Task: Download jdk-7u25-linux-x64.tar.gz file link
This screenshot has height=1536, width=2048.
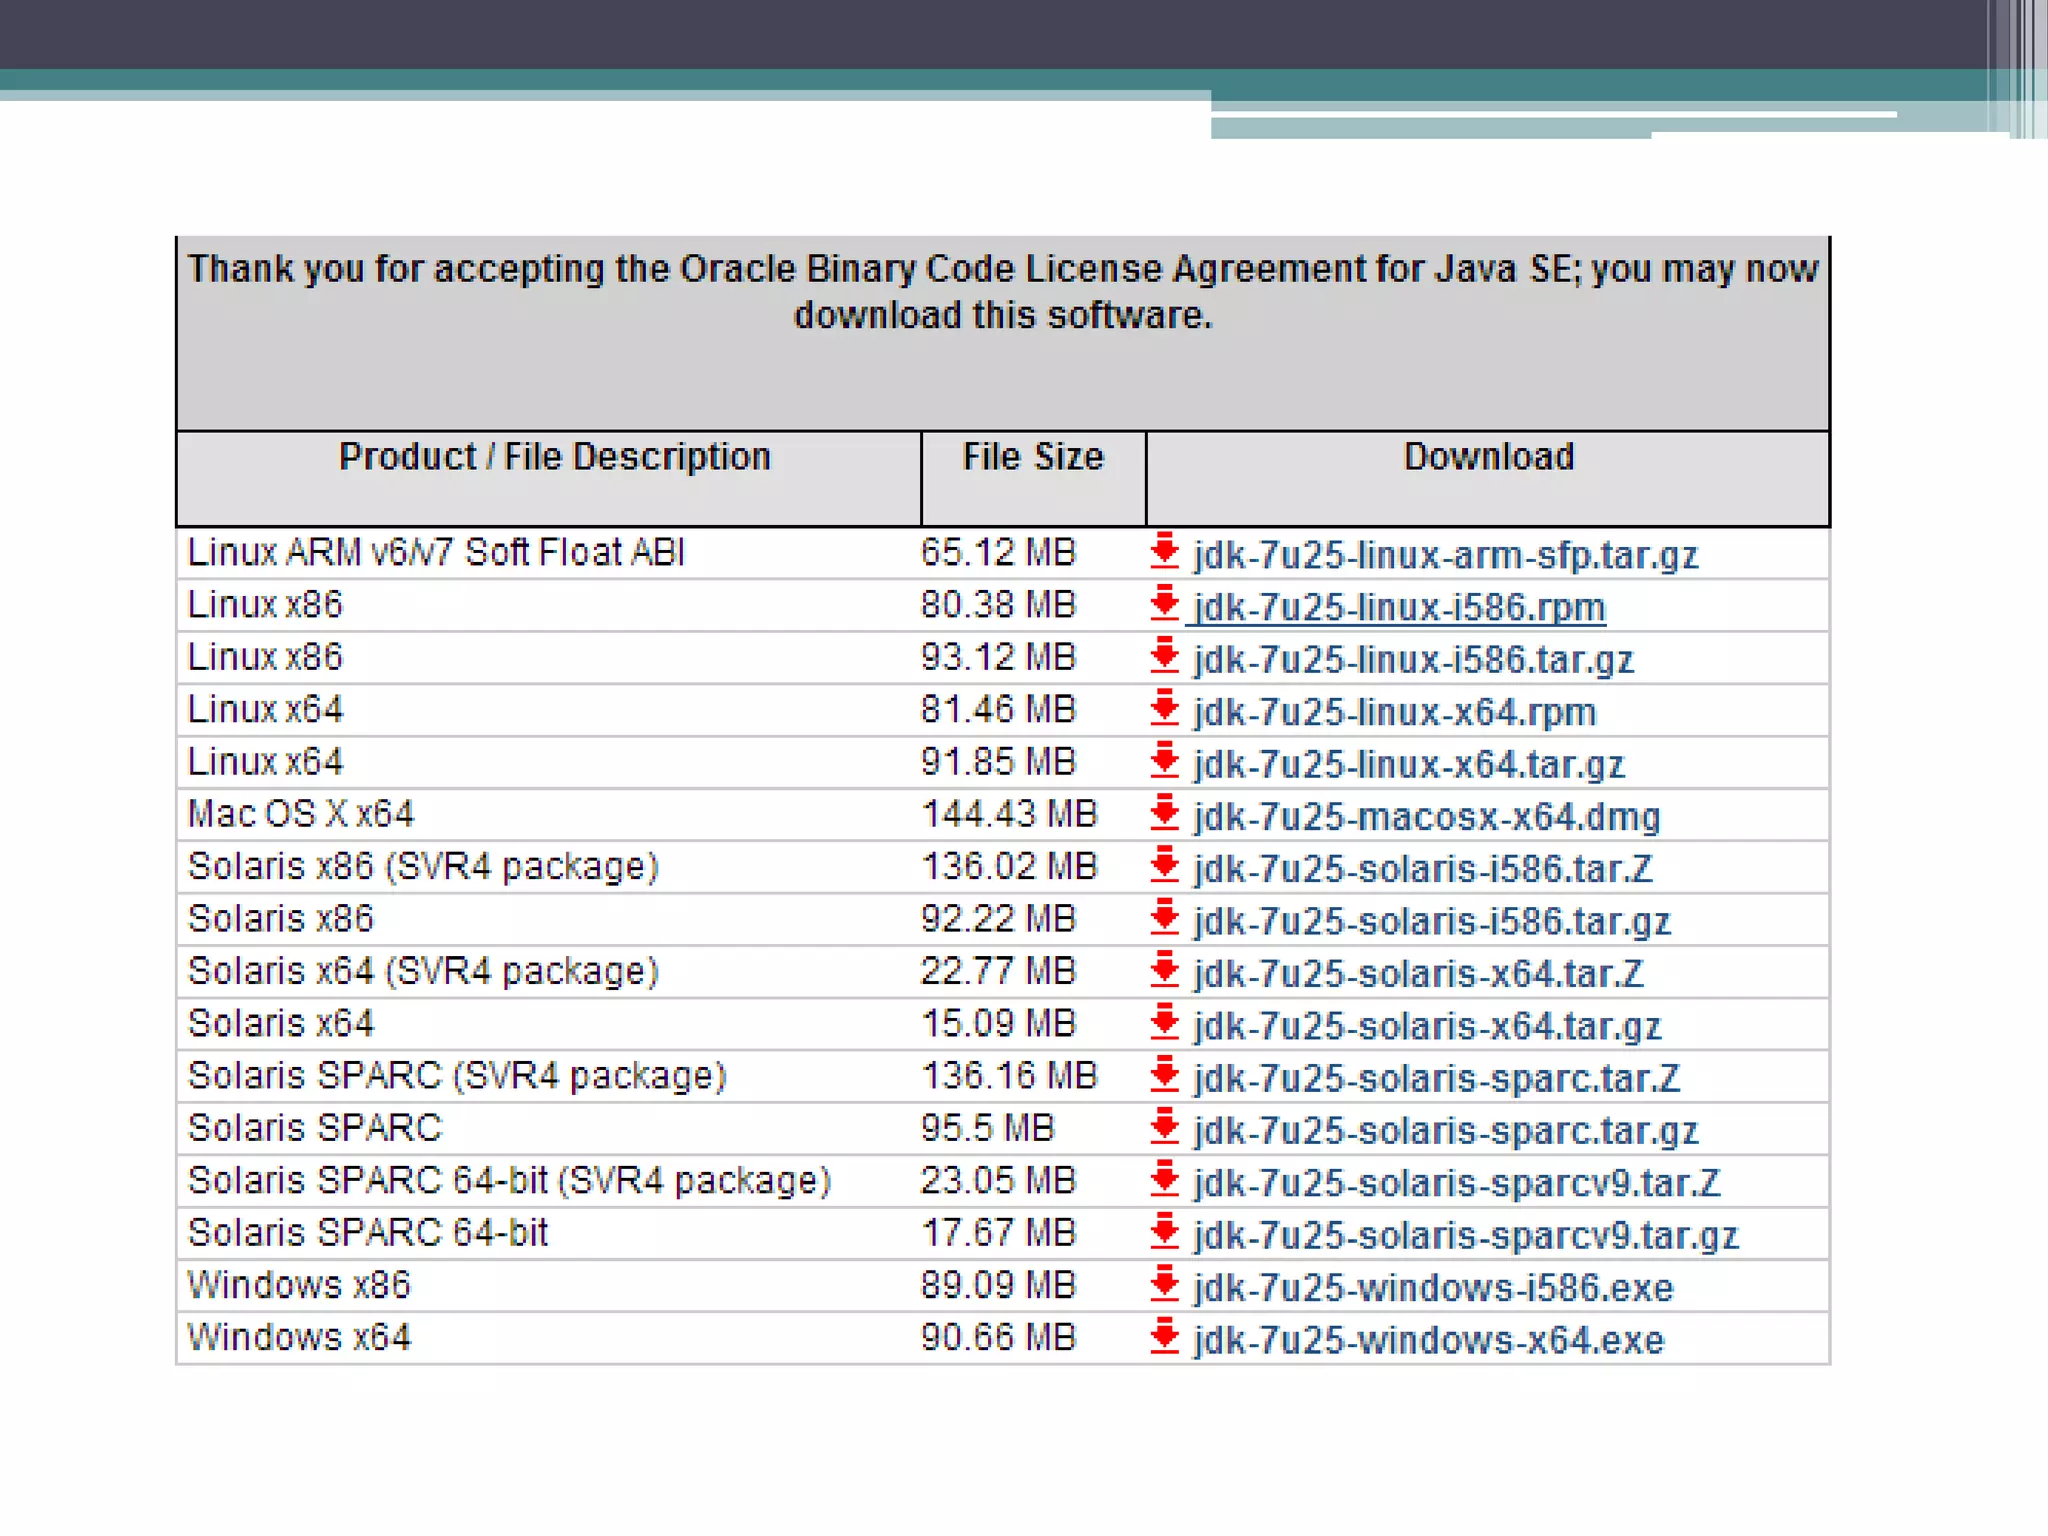Action: click(x=1408, y=765)
